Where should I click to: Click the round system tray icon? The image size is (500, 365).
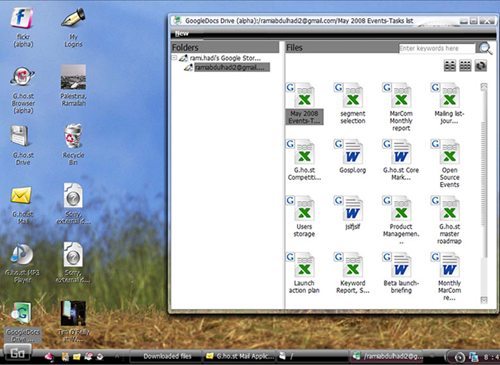tap(460, 357)
